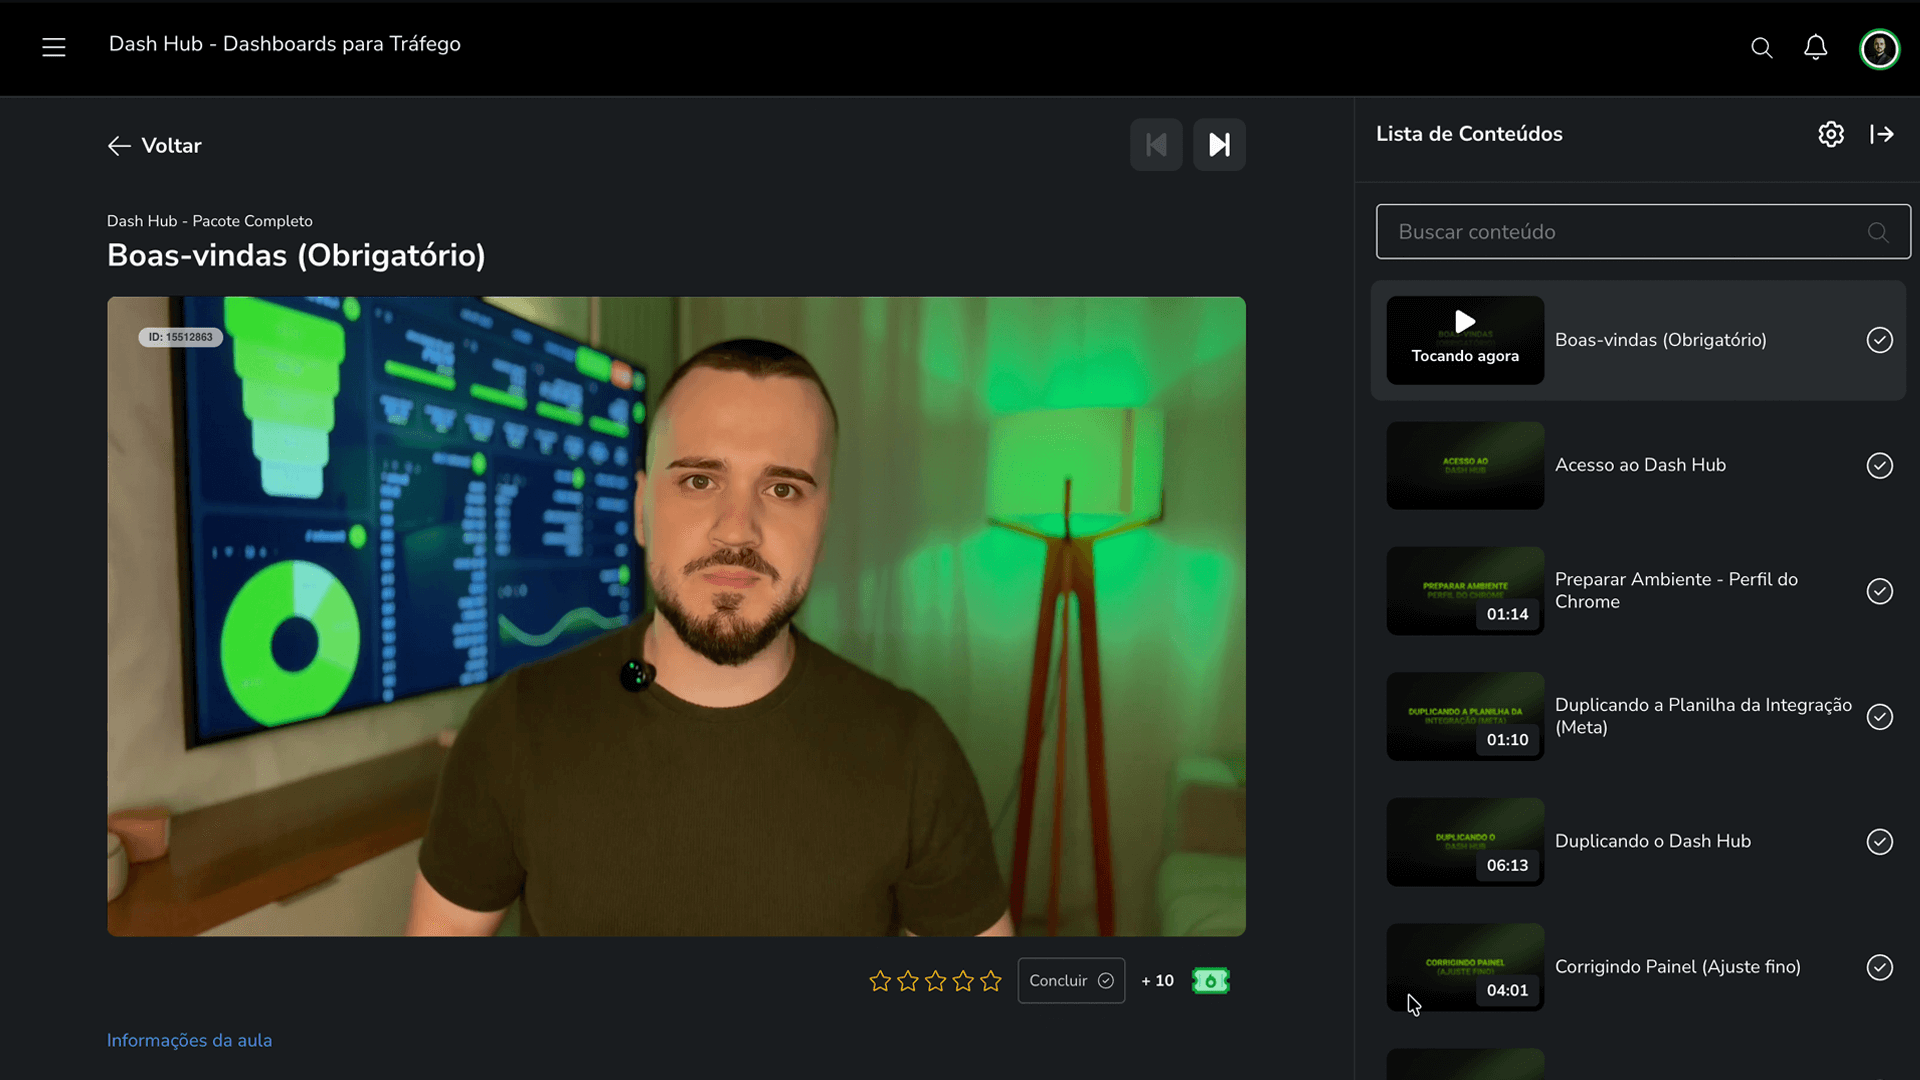Select Duplicando a Planilha da Integração lesson
Screen dimensions: 1920x1080
click(x=1702, y=716)
